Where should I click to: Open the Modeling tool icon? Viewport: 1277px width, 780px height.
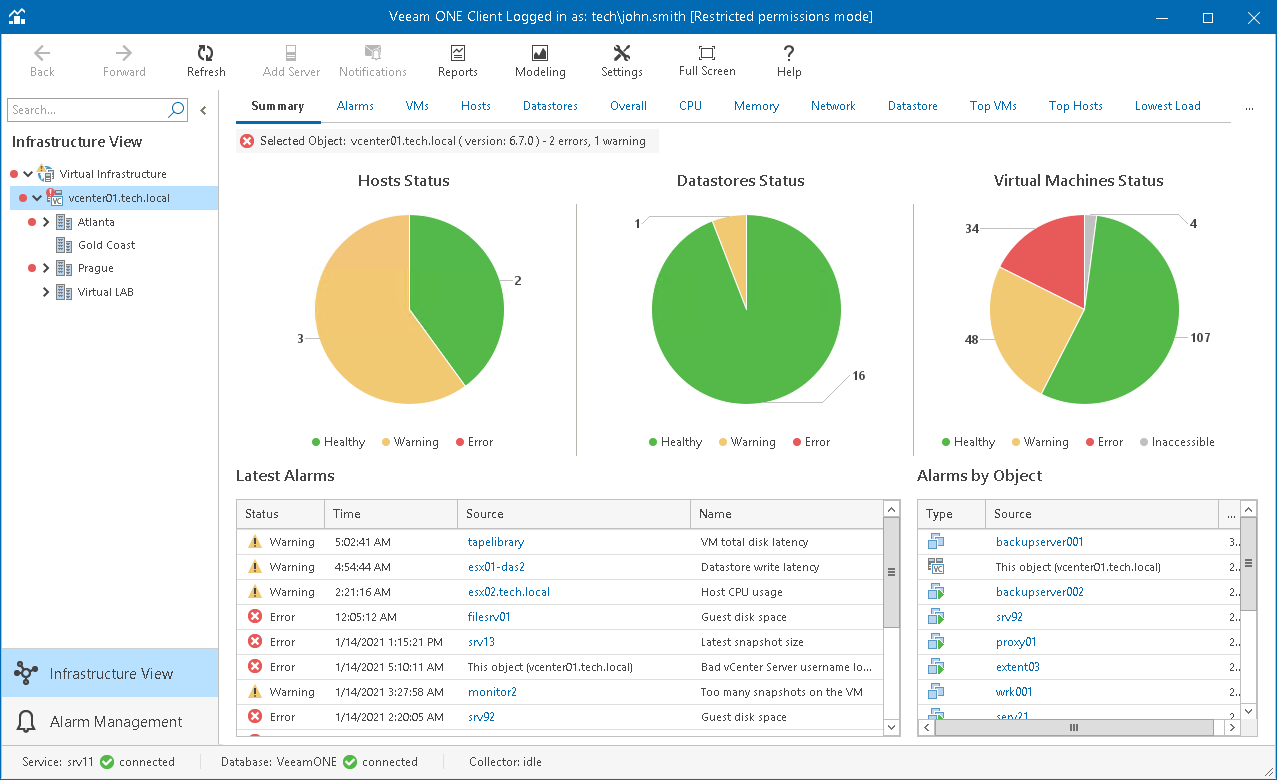coord(540,60)
